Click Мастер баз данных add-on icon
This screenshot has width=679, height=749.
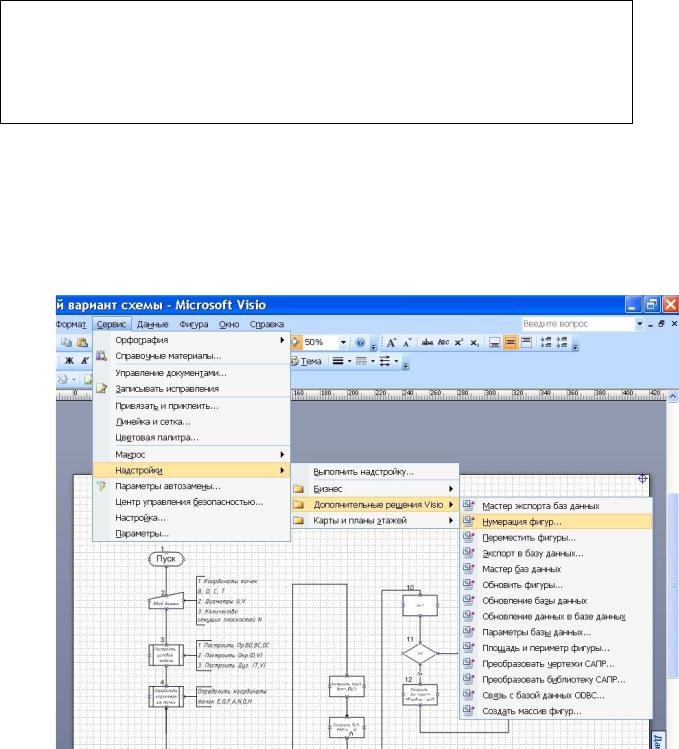(x=469, y=568)
